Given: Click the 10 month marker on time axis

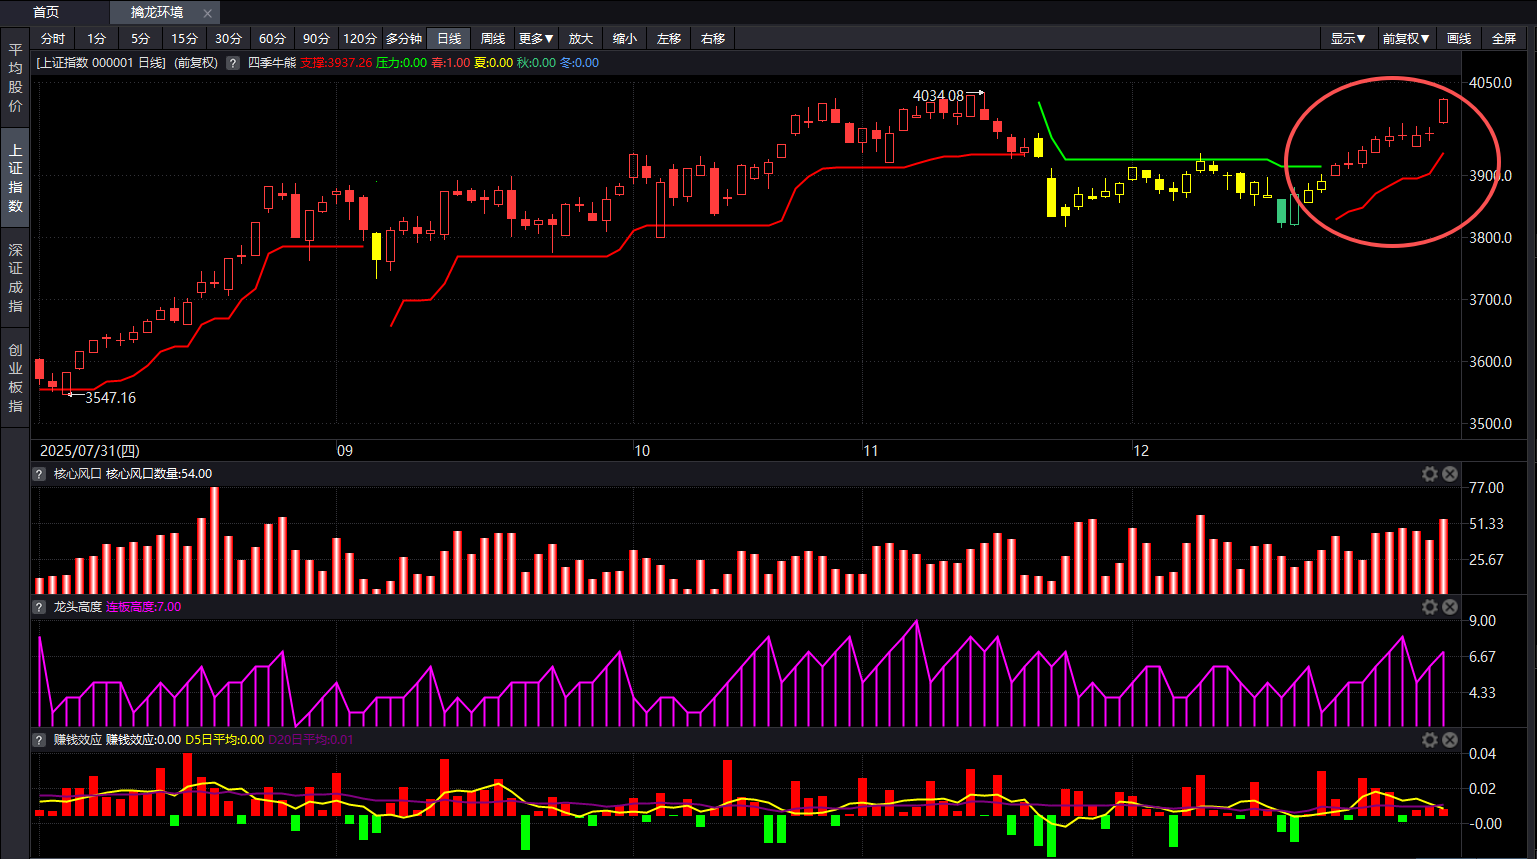Looking at the screenshot, I should pyautogui.click(x=642, y=451).
